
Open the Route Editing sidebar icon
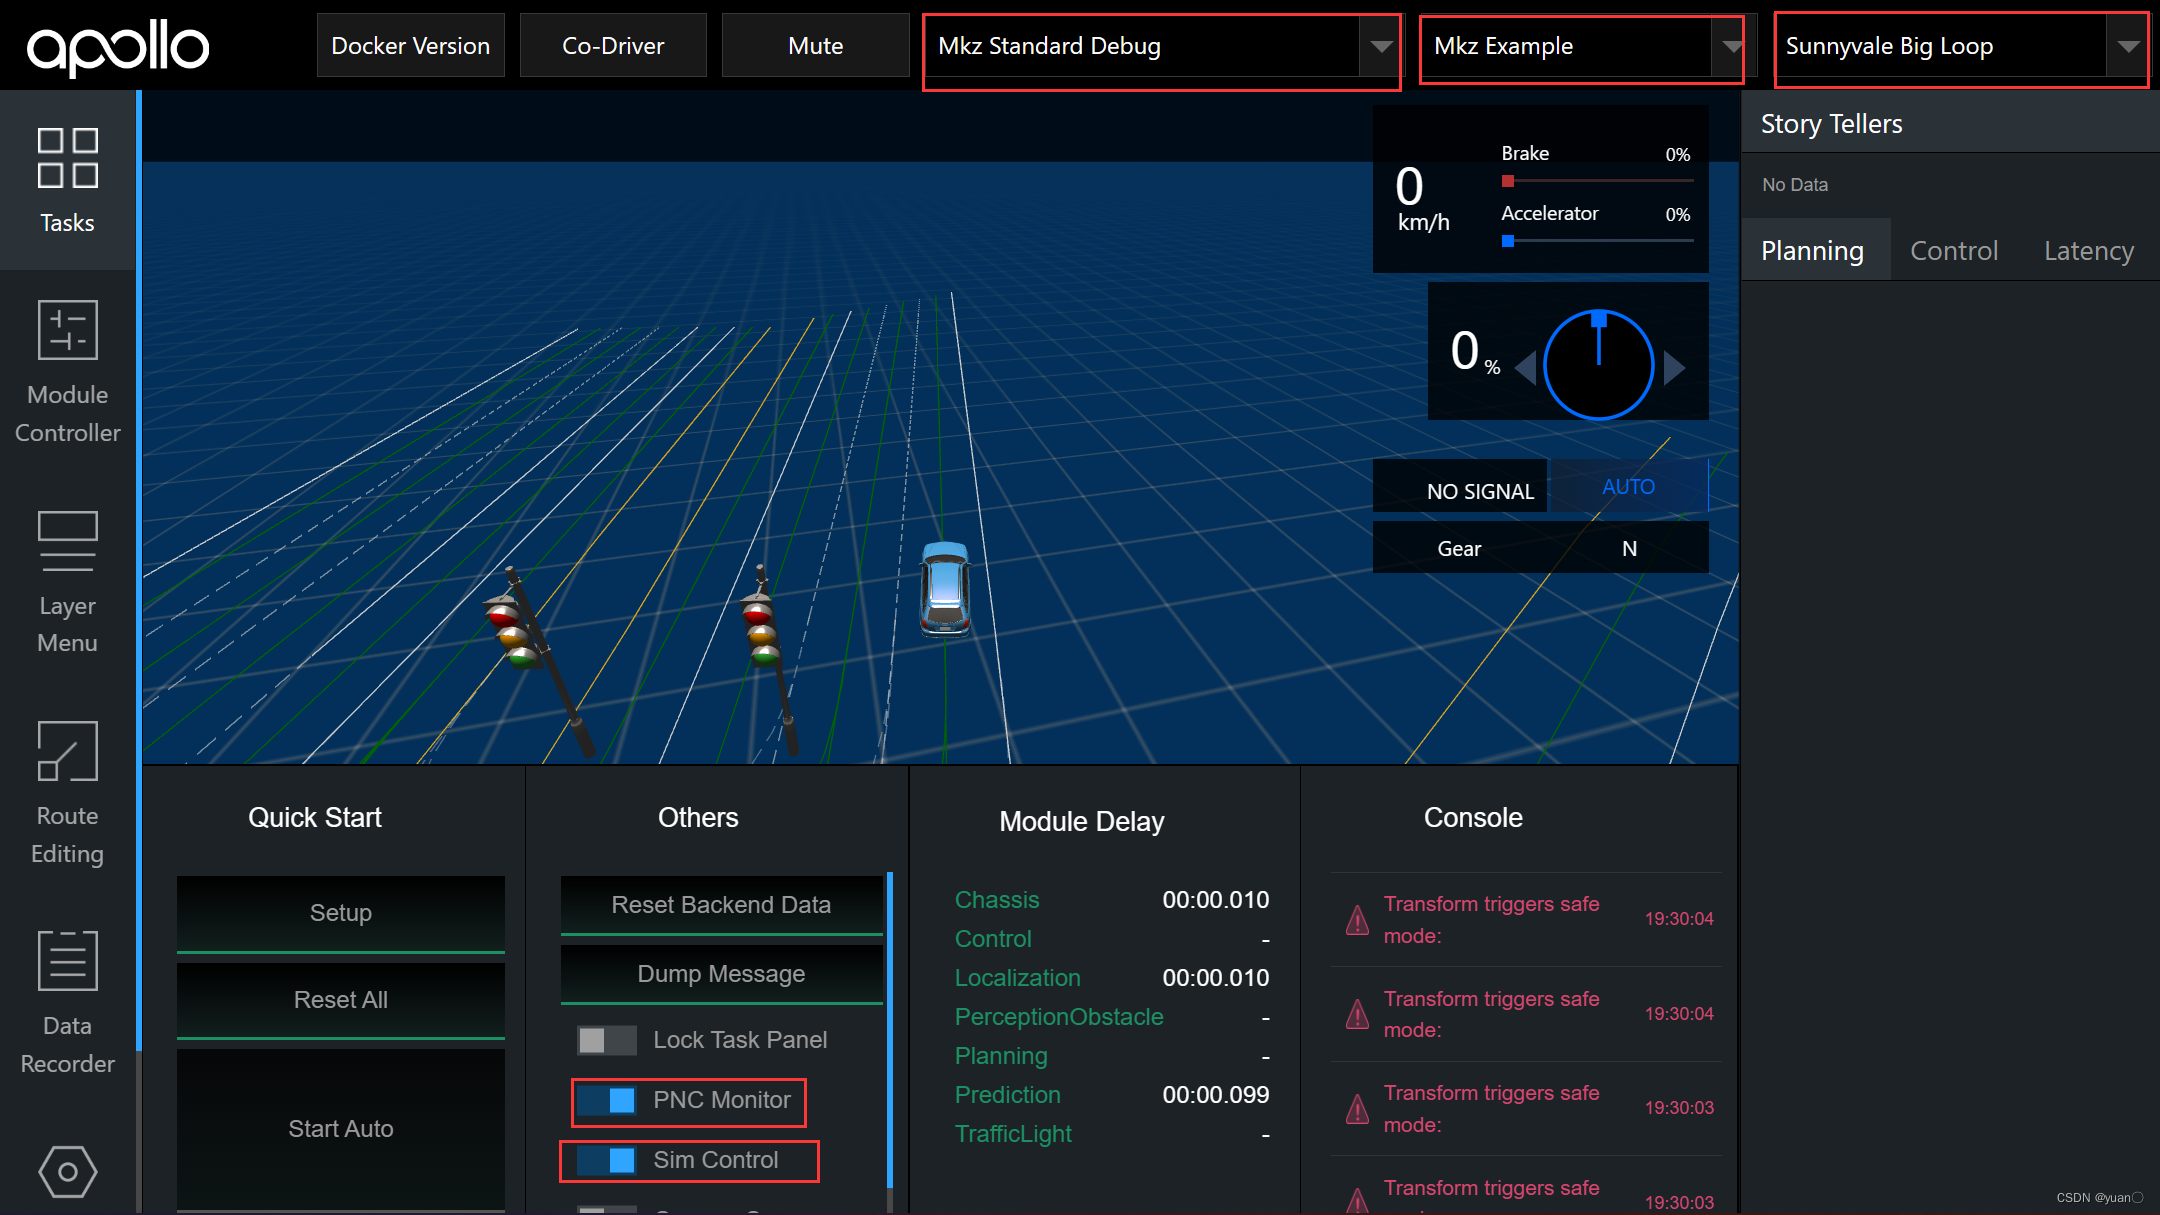click(x=67, y=751)
